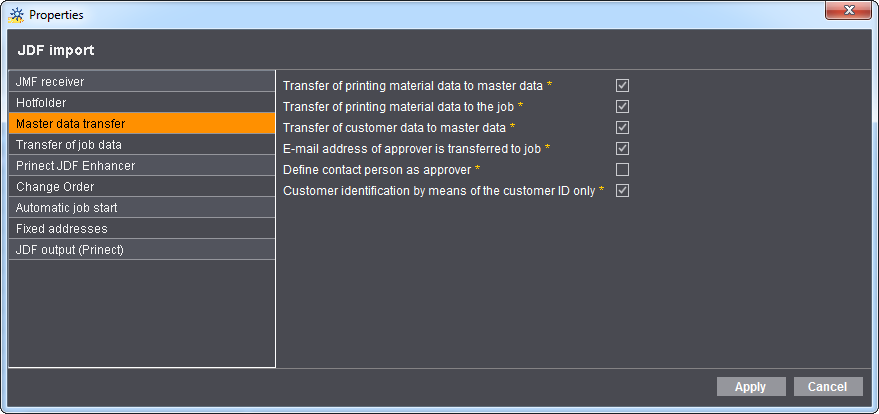
Task: Open the Fixed addresses section
Action: (x=141, y=228)
